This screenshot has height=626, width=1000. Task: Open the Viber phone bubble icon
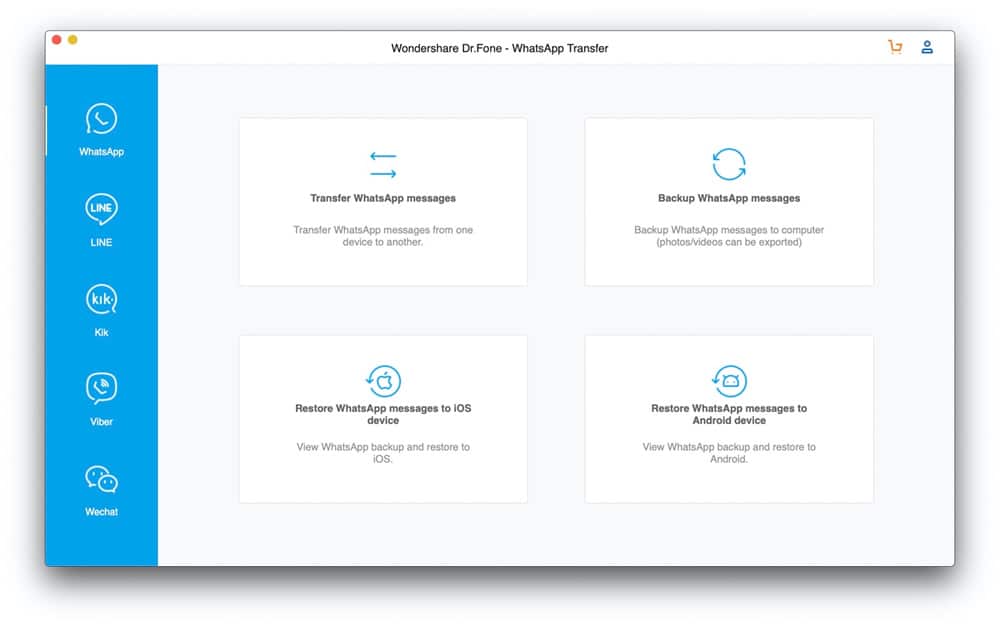tap(101, 388)
